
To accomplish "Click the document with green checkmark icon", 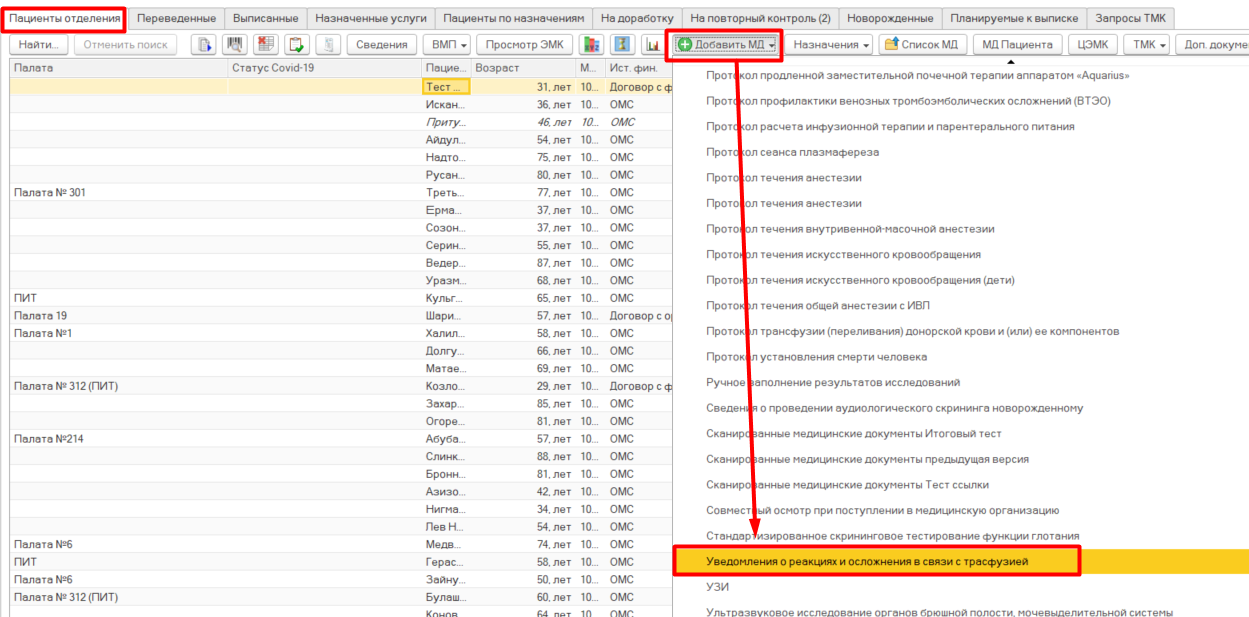I will 297,45.
